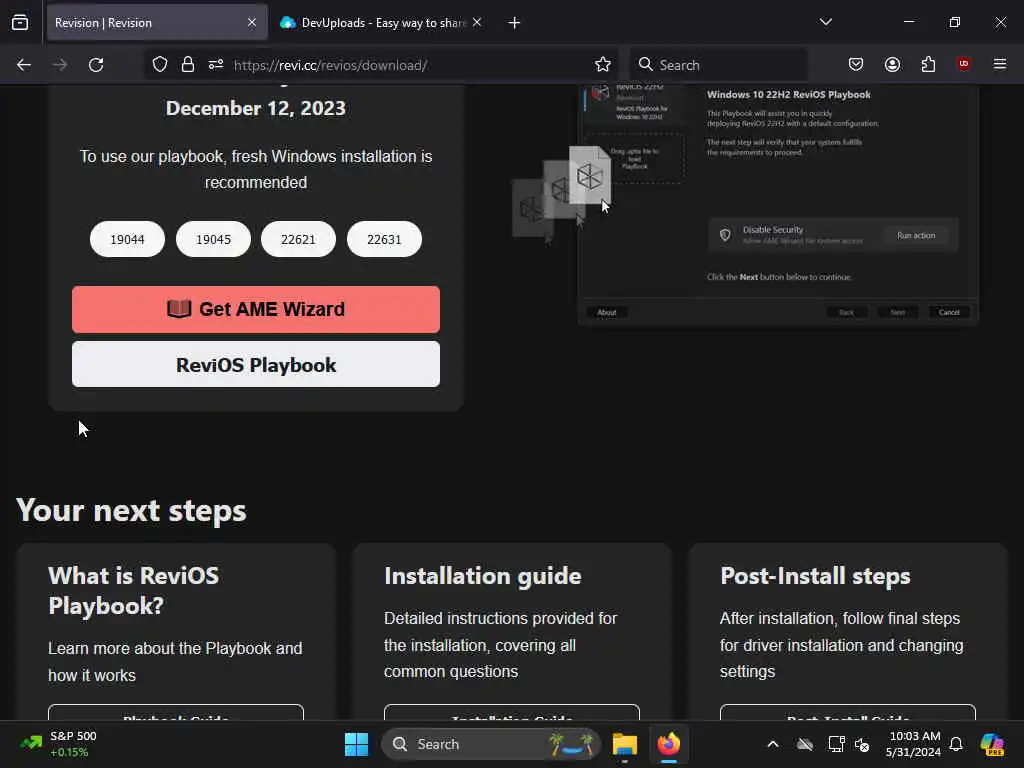The height and width of the screenshot is (768, 1024).
Task: Open a new tab with plus button
Action: pyautogui.click(x=514, y=23)
